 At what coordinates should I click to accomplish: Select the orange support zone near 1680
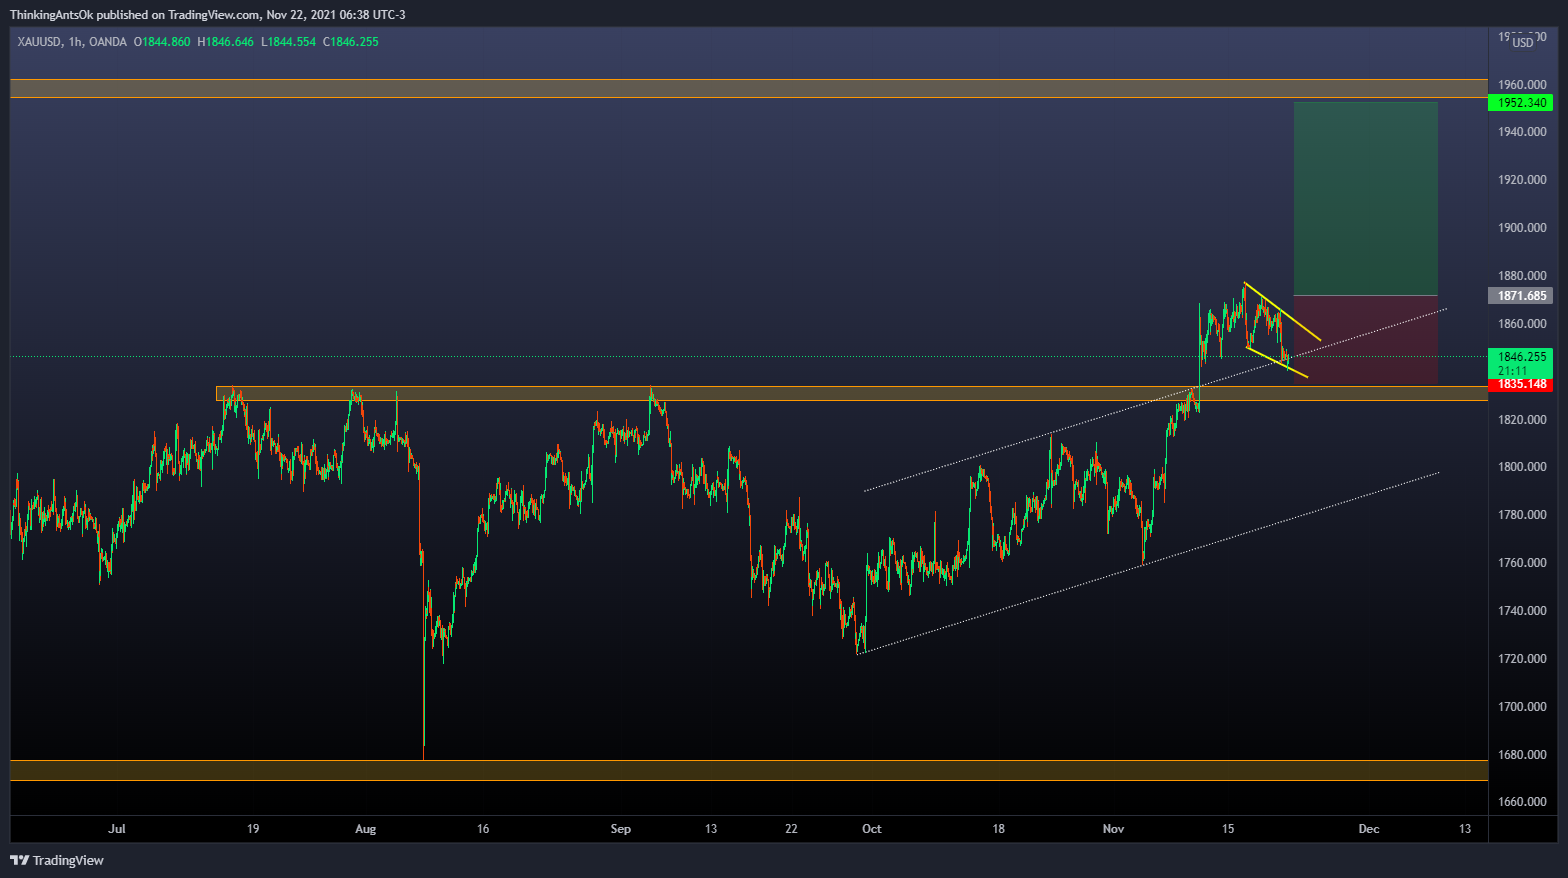749,770
